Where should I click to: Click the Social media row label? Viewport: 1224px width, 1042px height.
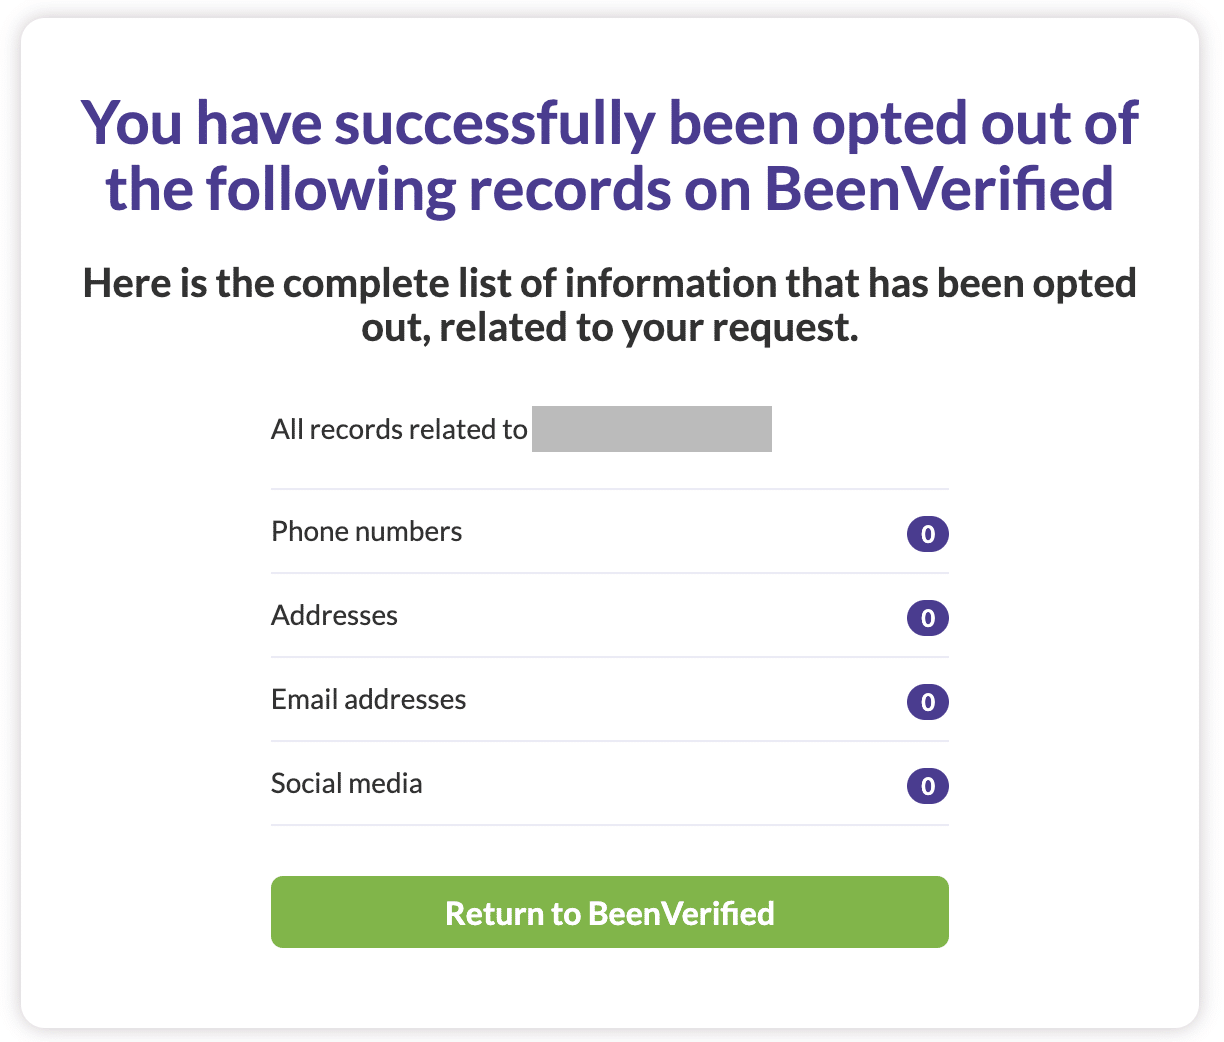tap(346, 783)
